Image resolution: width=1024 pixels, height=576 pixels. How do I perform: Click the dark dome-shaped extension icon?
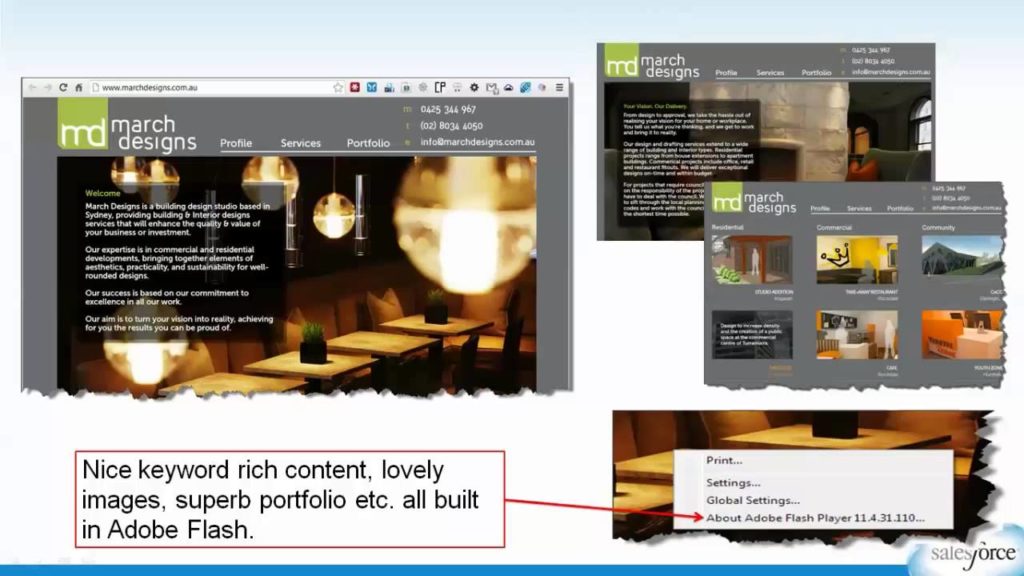pyautogui.click(x=508, y=88)
